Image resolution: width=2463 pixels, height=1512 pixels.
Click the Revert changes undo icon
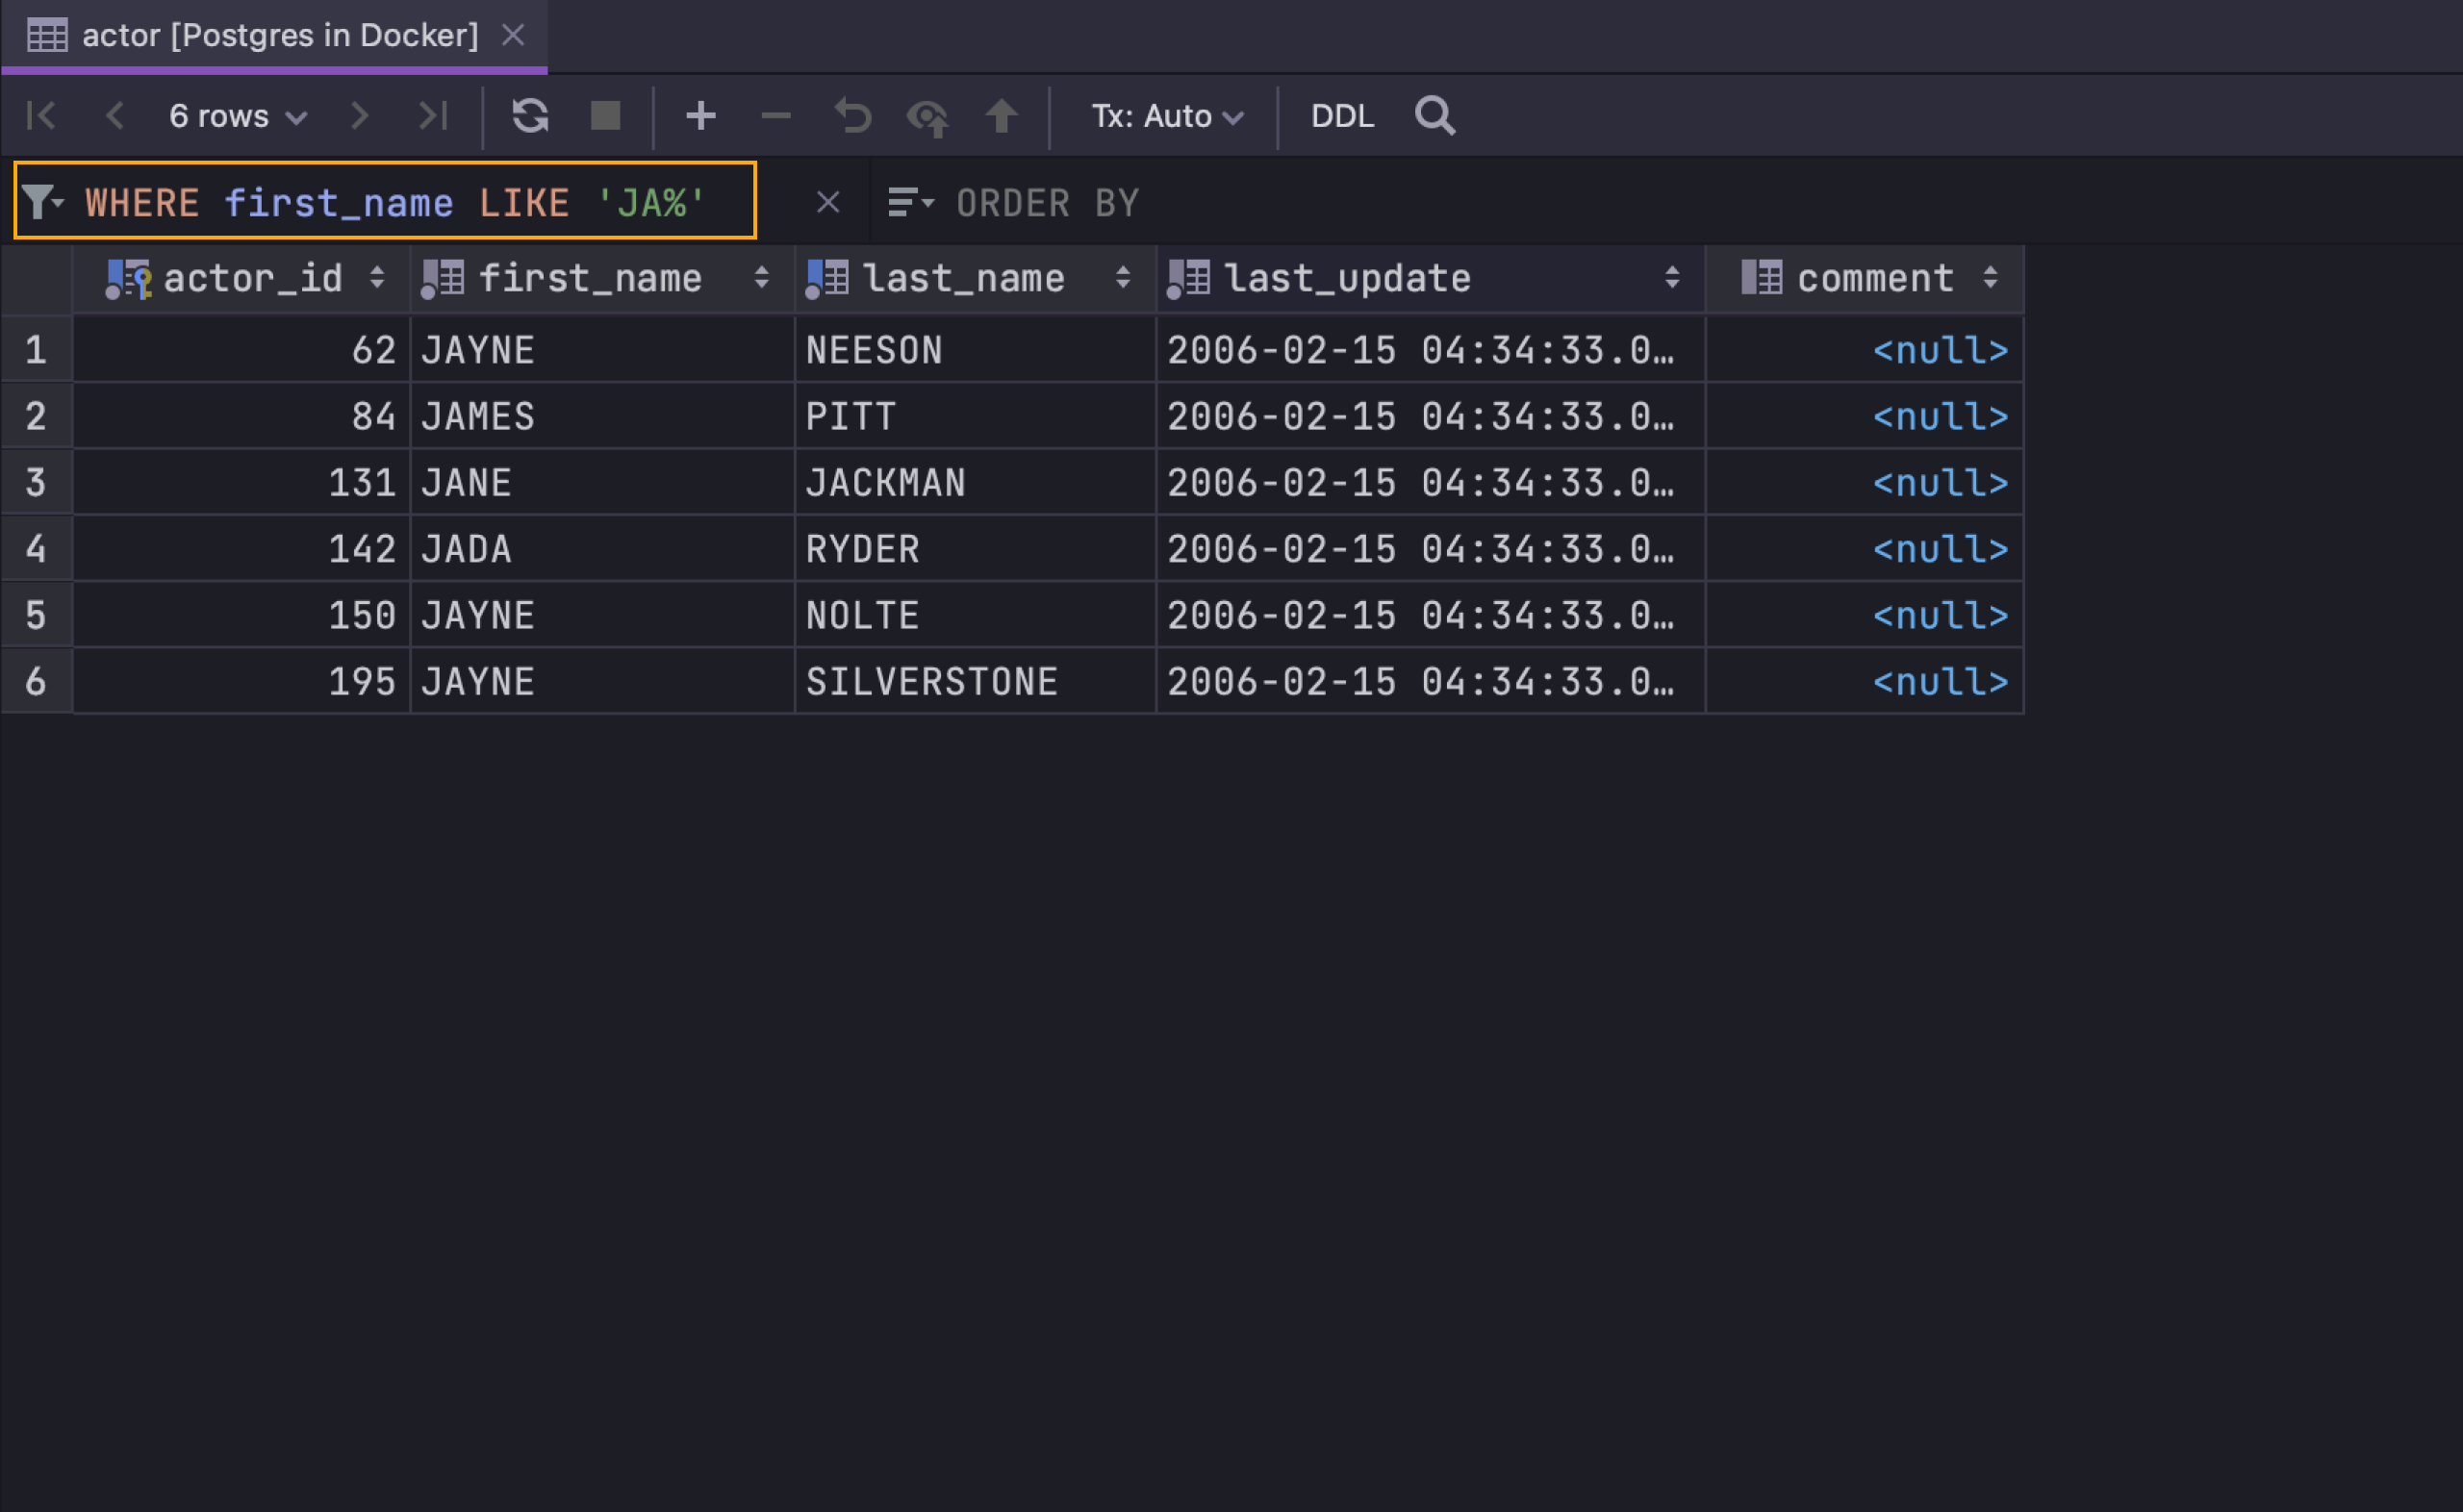tap(852, 116)
